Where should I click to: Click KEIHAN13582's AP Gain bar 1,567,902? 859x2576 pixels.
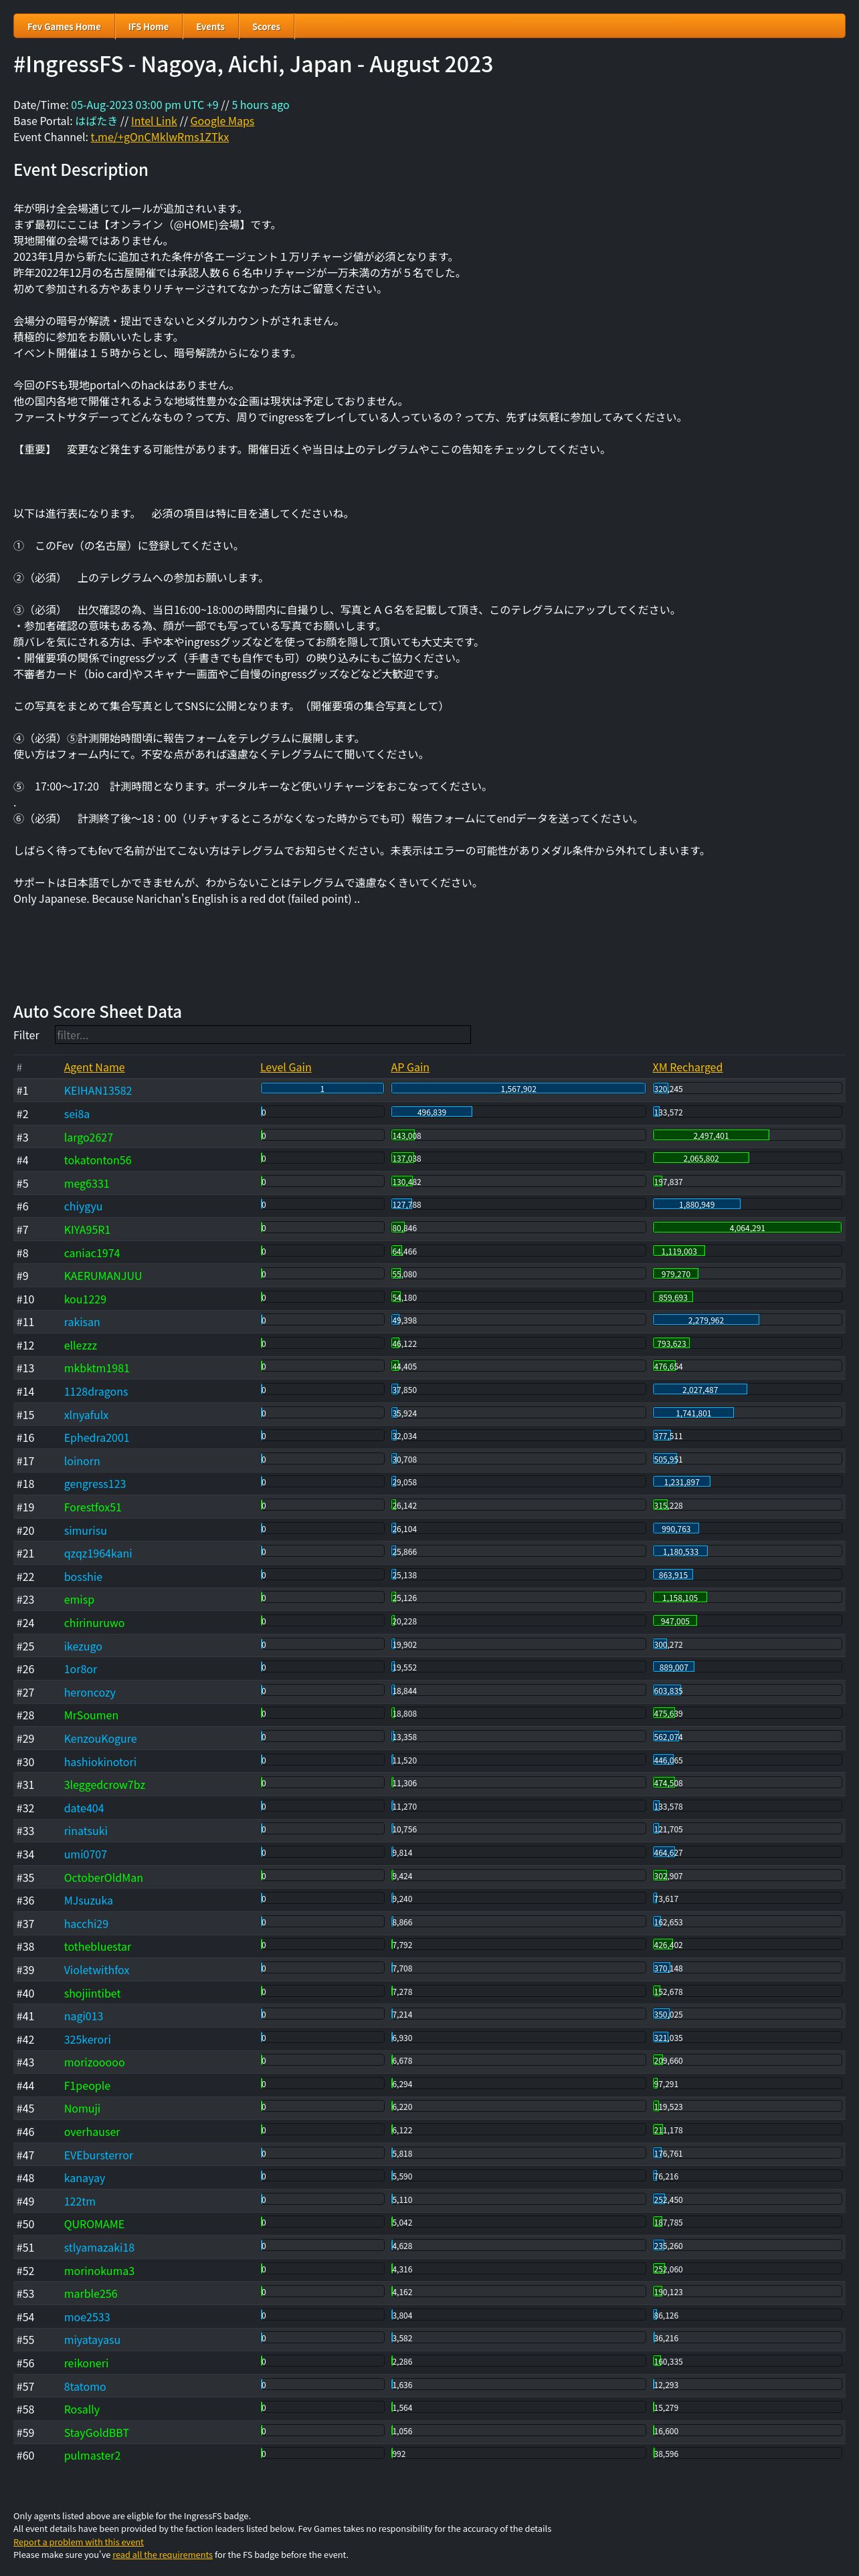[518, 1089]
